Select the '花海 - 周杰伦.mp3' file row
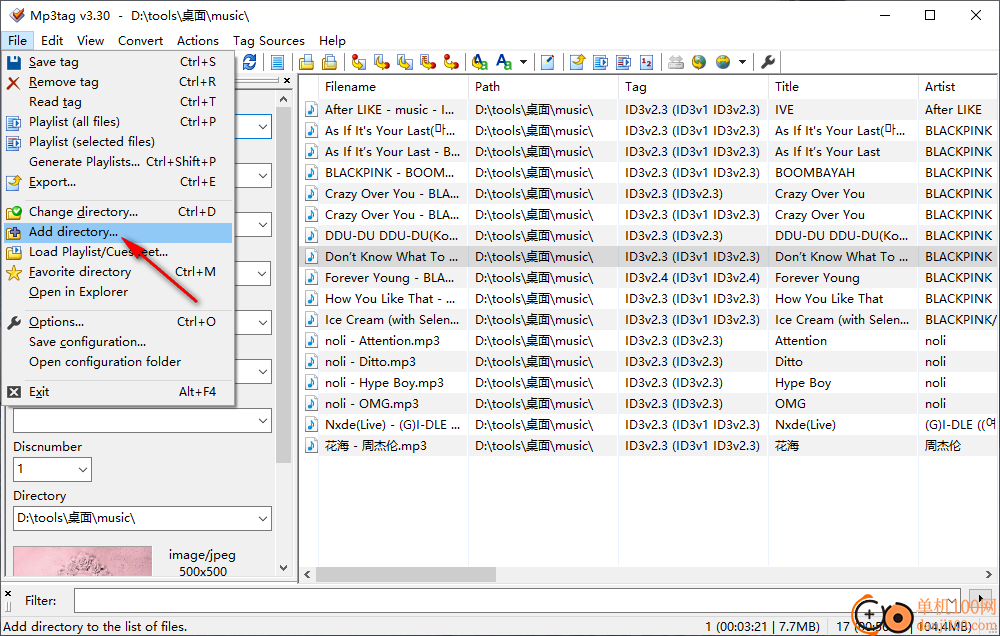 pos(649,446)
